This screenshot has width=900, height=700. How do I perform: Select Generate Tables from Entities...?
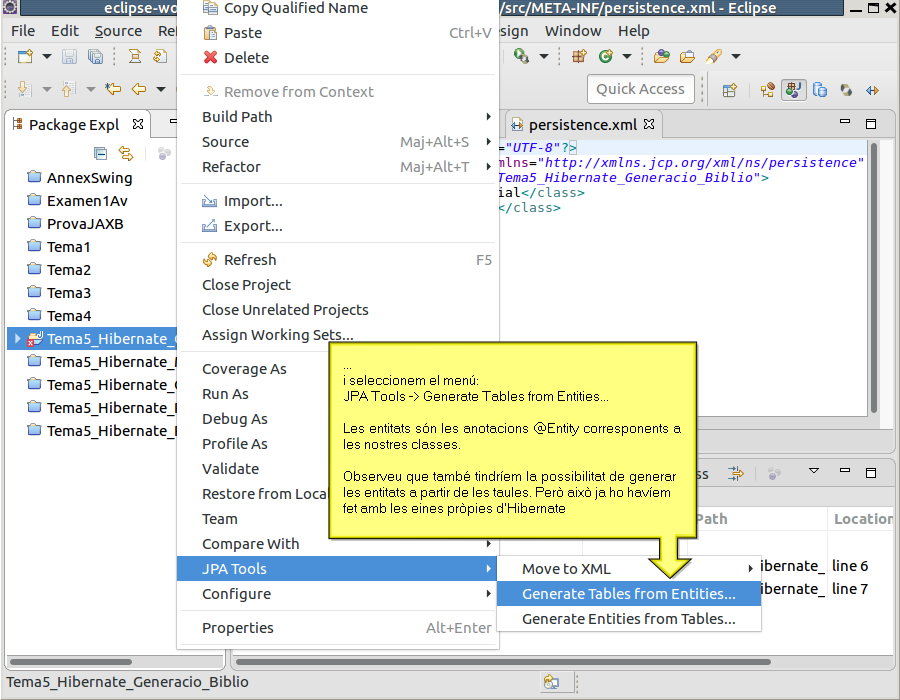pos(629,594)
